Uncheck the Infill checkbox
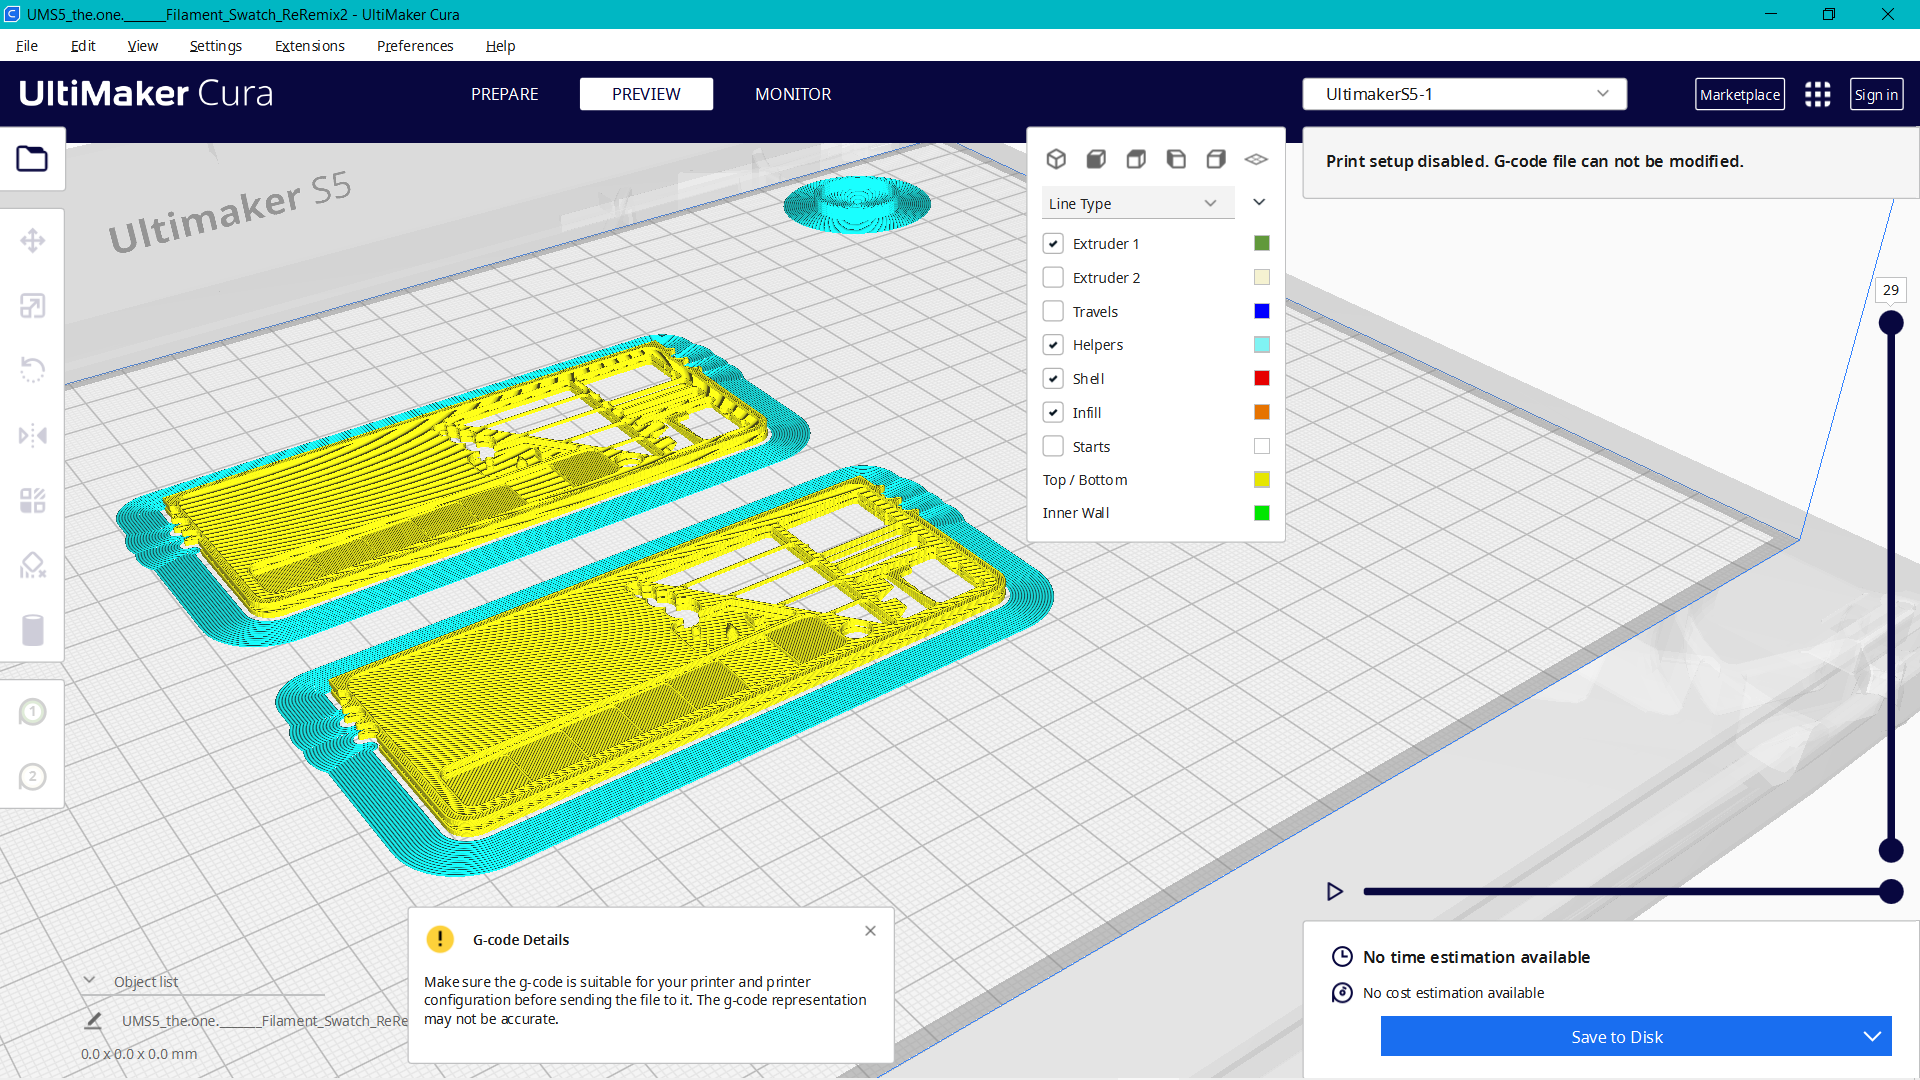1920x1080 pixels. pos(1053,412)
